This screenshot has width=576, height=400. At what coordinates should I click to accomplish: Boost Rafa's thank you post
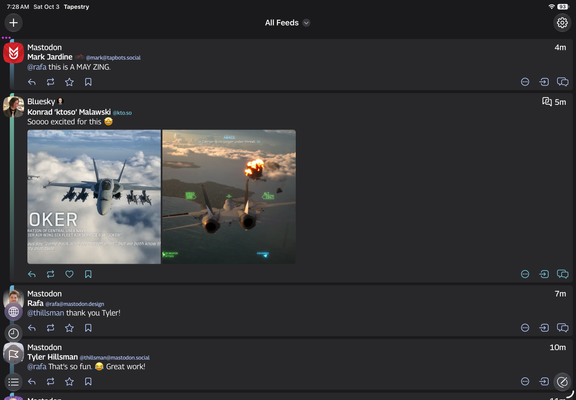tap(51, 328)
